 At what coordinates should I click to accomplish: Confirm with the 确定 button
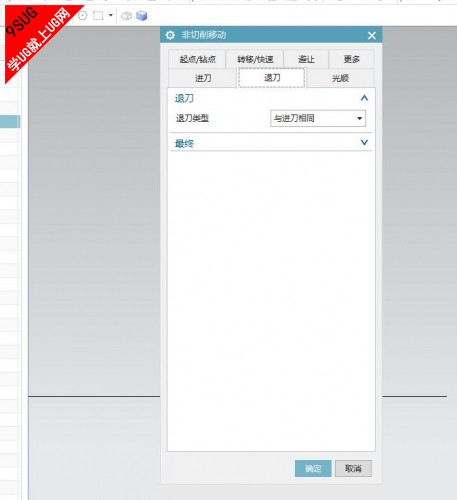click(313, 469)
